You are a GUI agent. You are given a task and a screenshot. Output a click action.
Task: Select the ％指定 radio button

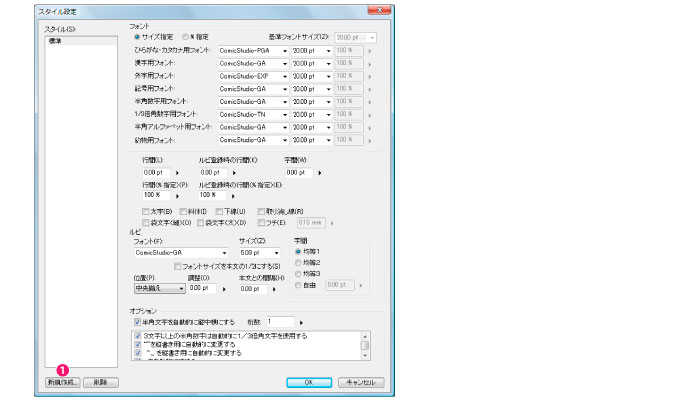(x=186, y=36)
